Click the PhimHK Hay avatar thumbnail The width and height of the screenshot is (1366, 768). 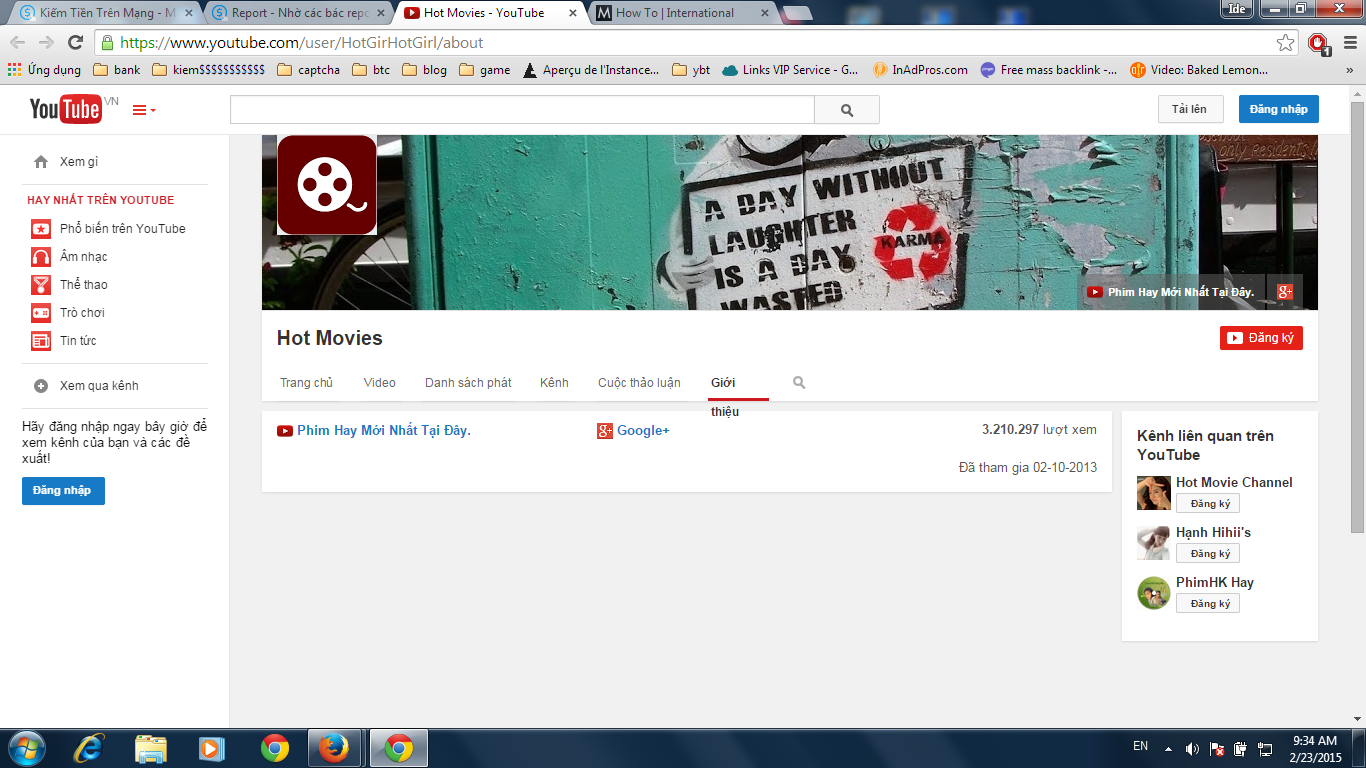pos(1154,593)
